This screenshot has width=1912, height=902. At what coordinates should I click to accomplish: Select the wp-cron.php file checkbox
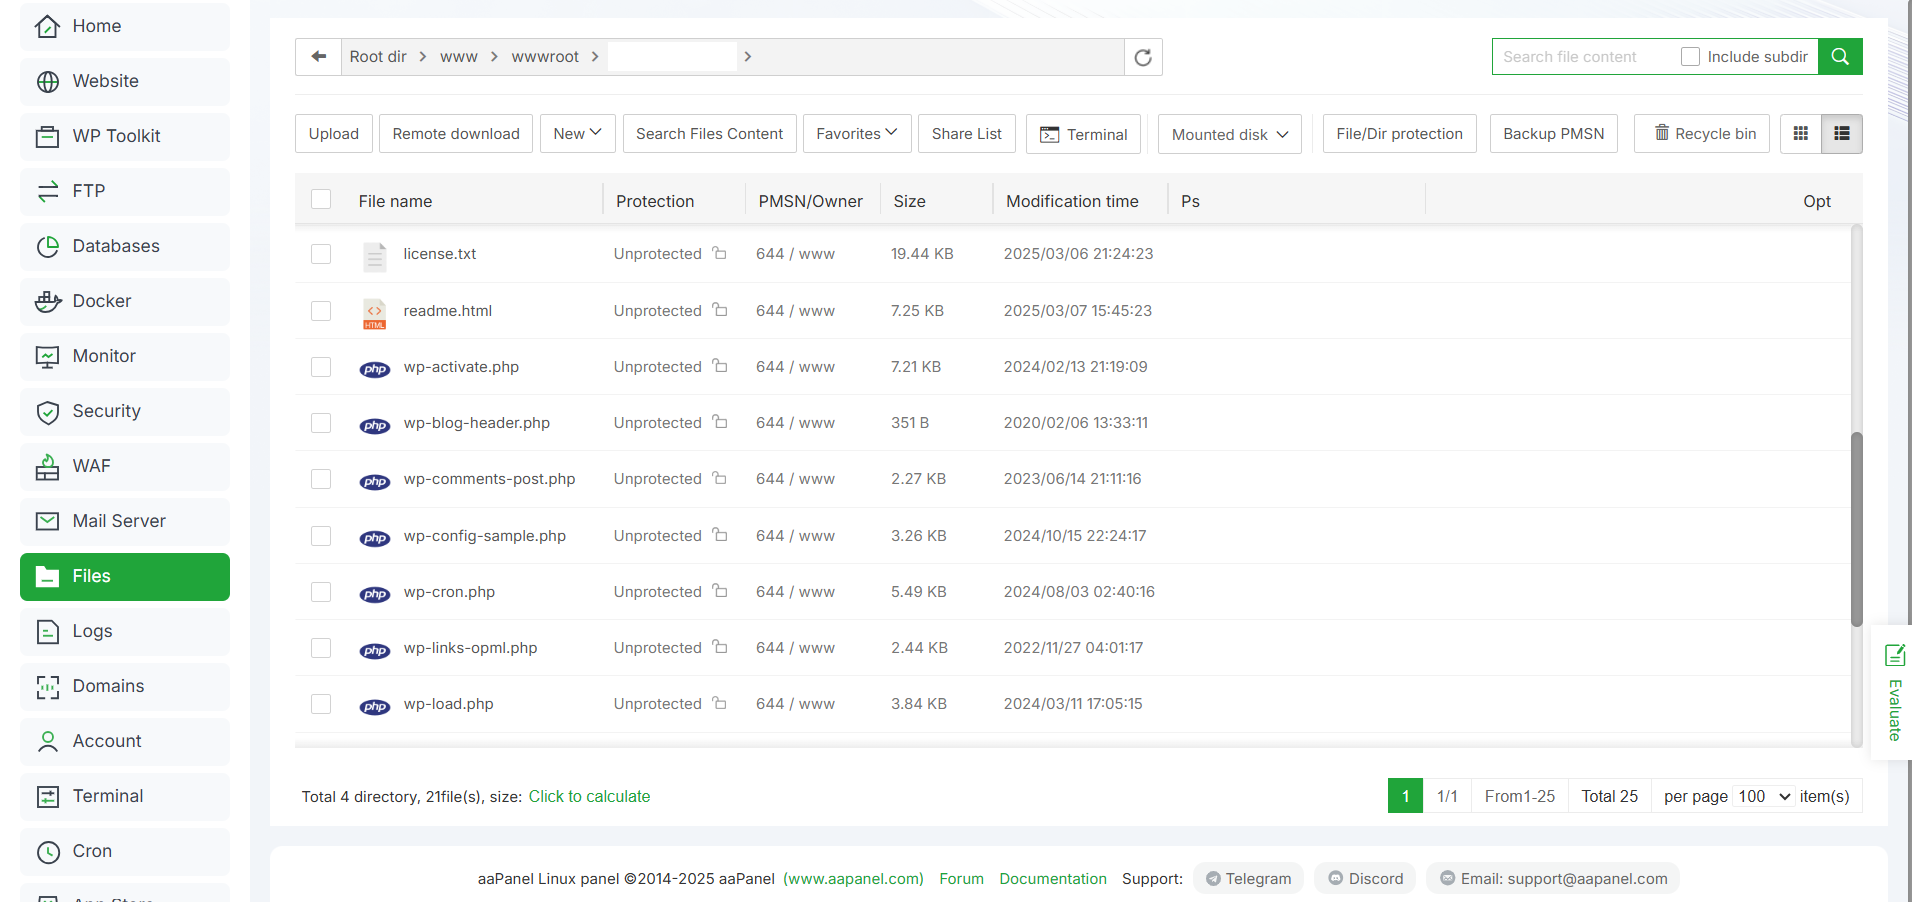pos(321,592)
